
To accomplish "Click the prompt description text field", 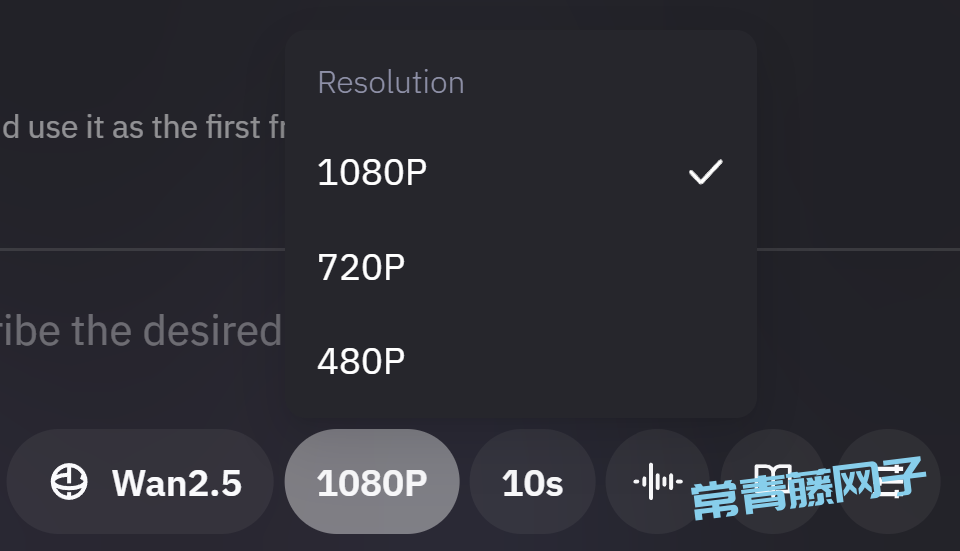I will click(140, 330).
